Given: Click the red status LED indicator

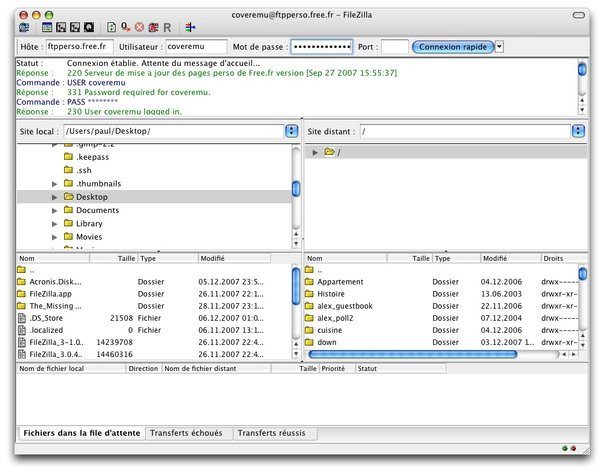Looking at the screenshot, I should coord(573,448).
